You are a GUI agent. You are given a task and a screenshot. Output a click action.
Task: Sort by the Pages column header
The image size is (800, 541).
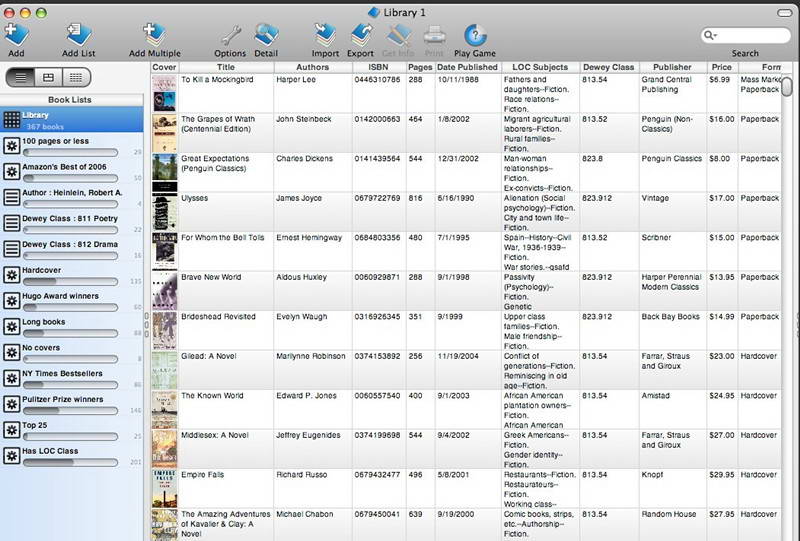tap(420, 67)
